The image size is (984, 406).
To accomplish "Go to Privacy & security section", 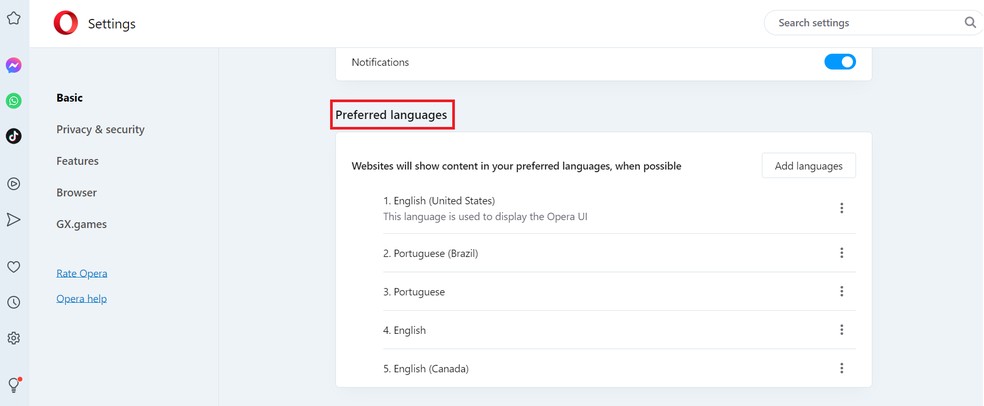I will (100, 129).
